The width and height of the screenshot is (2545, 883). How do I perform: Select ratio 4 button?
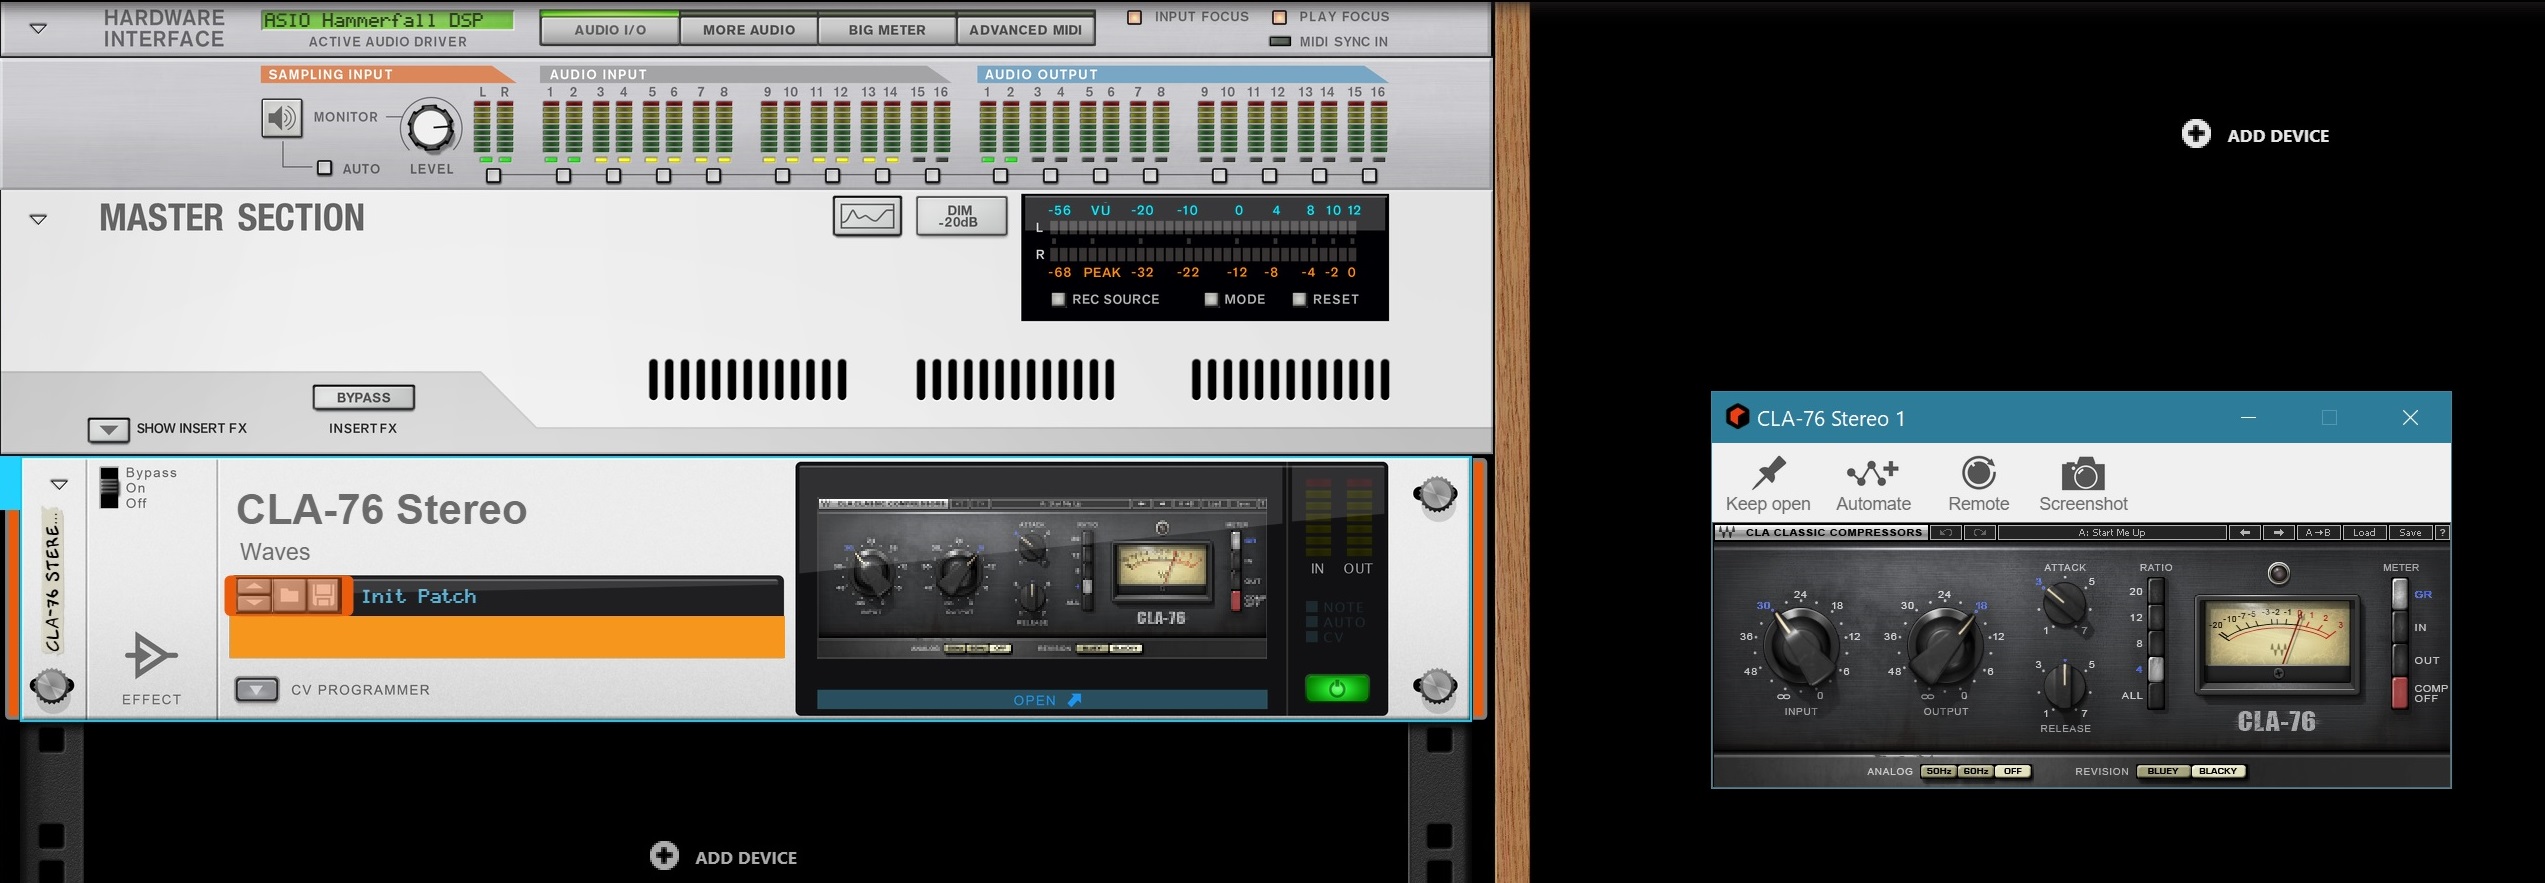2156,669
